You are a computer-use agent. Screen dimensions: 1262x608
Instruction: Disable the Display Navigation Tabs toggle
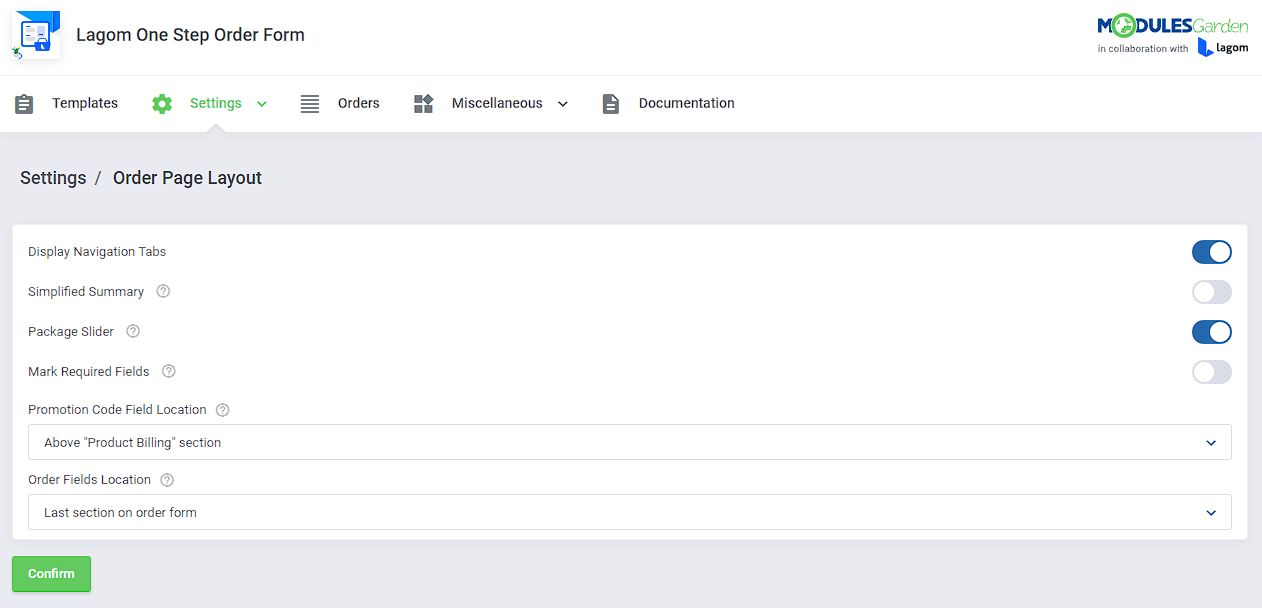click(x=1211, y=252)
